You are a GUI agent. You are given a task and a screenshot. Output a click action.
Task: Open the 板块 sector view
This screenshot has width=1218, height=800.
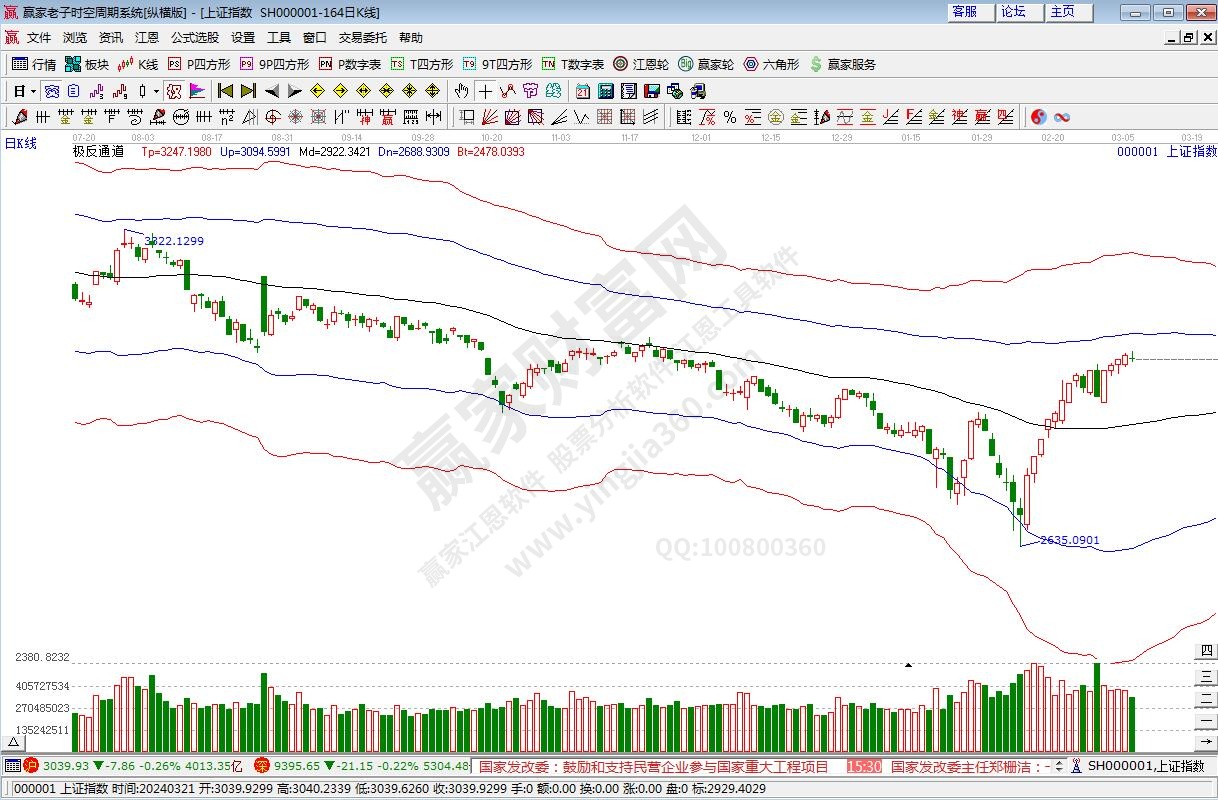(x=86, y=64)
